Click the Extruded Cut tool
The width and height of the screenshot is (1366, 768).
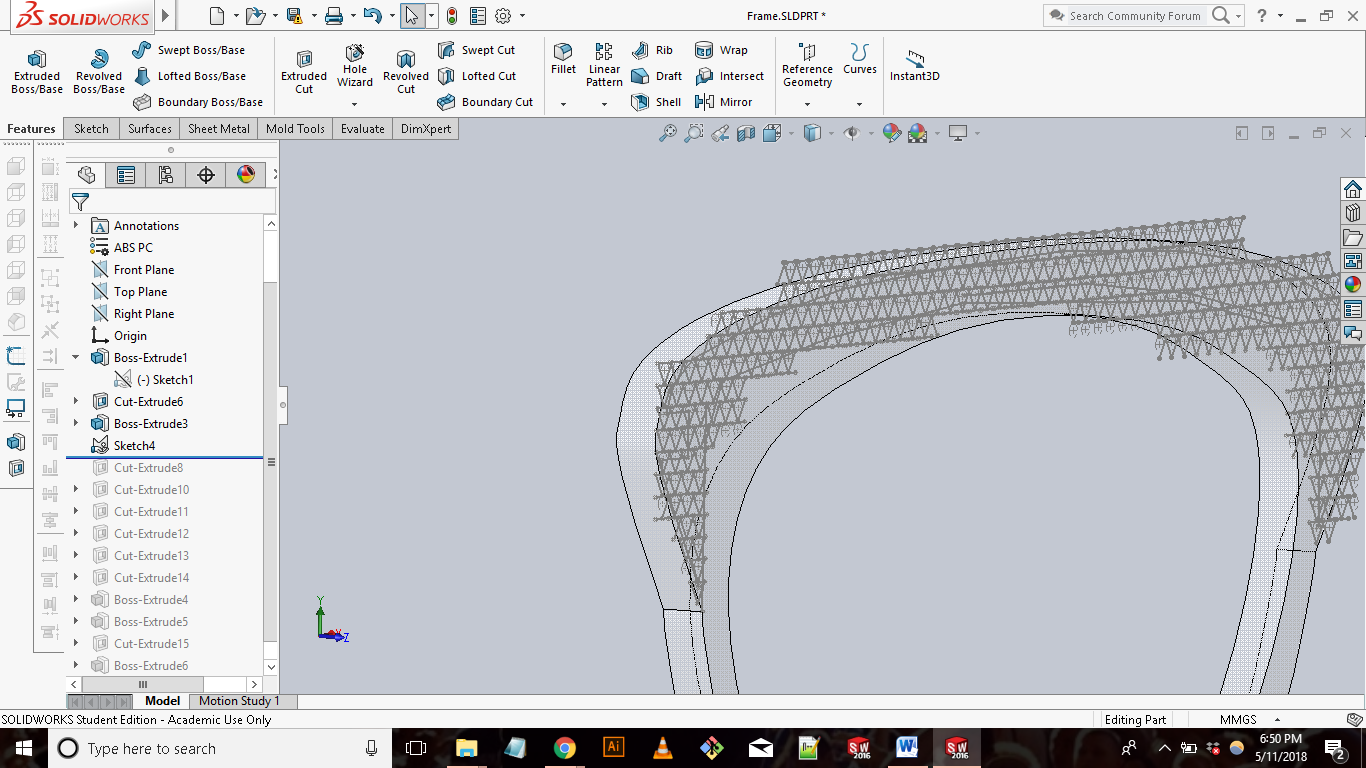pyautogui.click(x=304, y=72)
